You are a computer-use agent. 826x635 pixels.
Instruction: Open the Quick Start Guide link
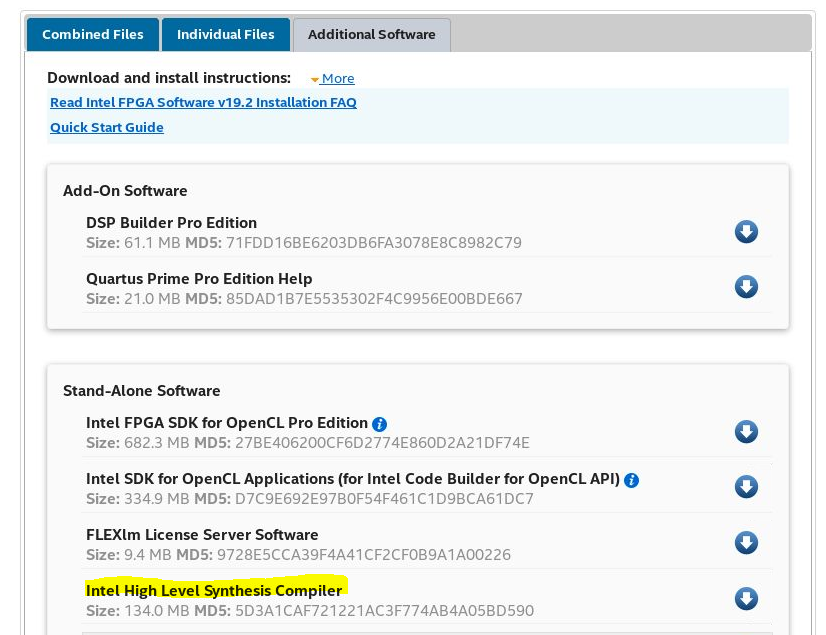pyautogui.click(x=107, y=127)
